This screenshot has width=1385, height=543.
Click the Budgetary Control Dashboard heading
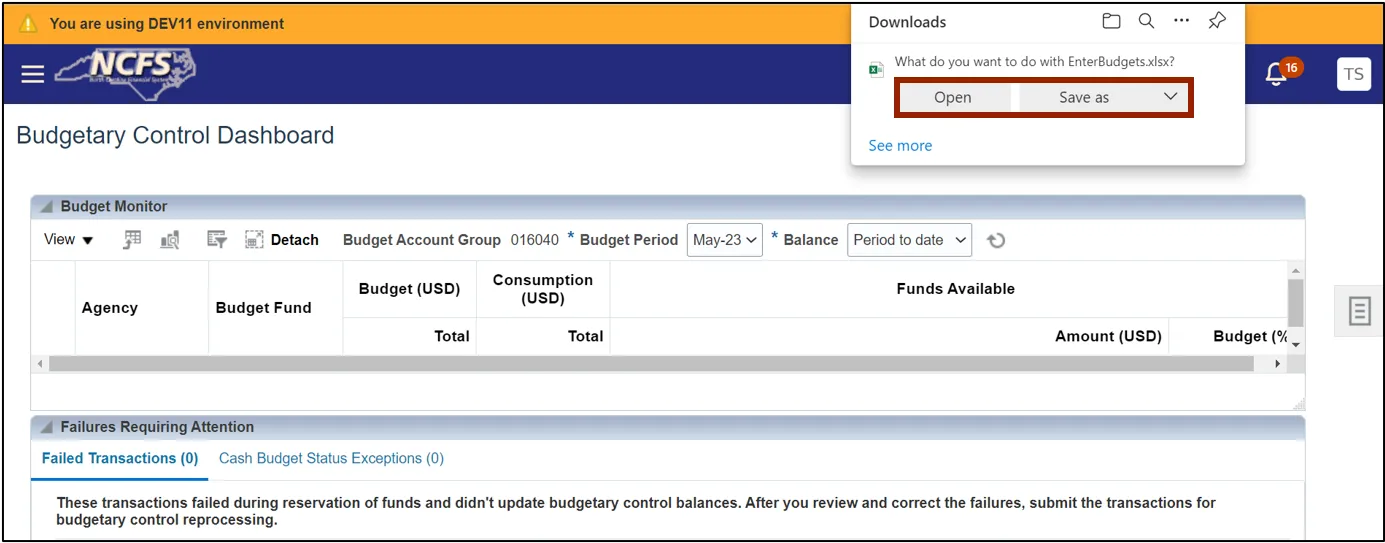click(x=175, y=135)
